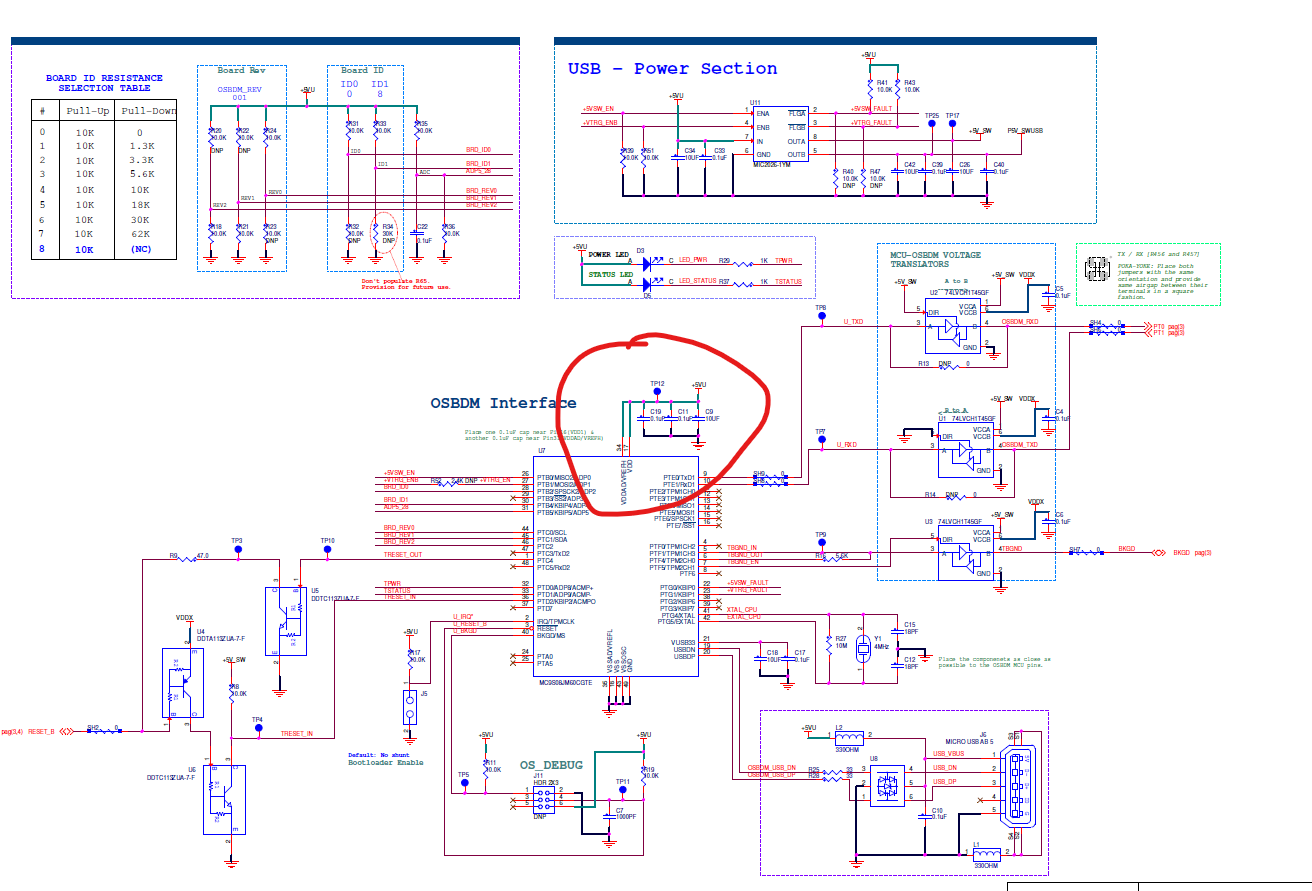Click the U8 USB ESD protection symbol
Image resolution: width=1312 pixels, height=891 pixels.
(x=887, y=786)
